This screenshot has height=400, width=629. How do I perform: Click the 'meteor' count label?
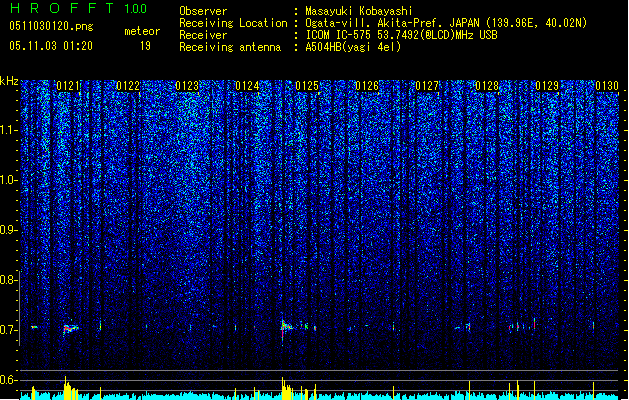point(142,31)
